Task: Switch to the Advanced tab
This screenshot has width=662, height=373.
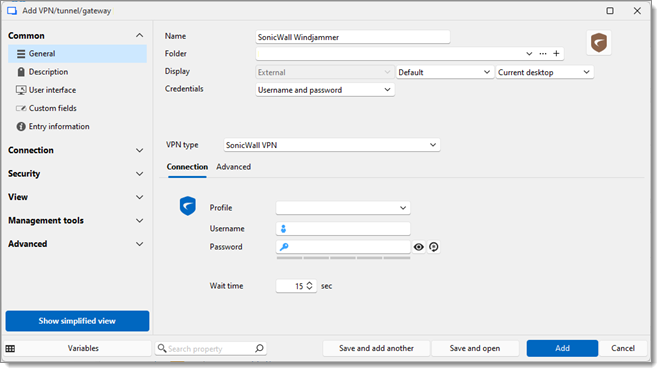Action: 233,167
